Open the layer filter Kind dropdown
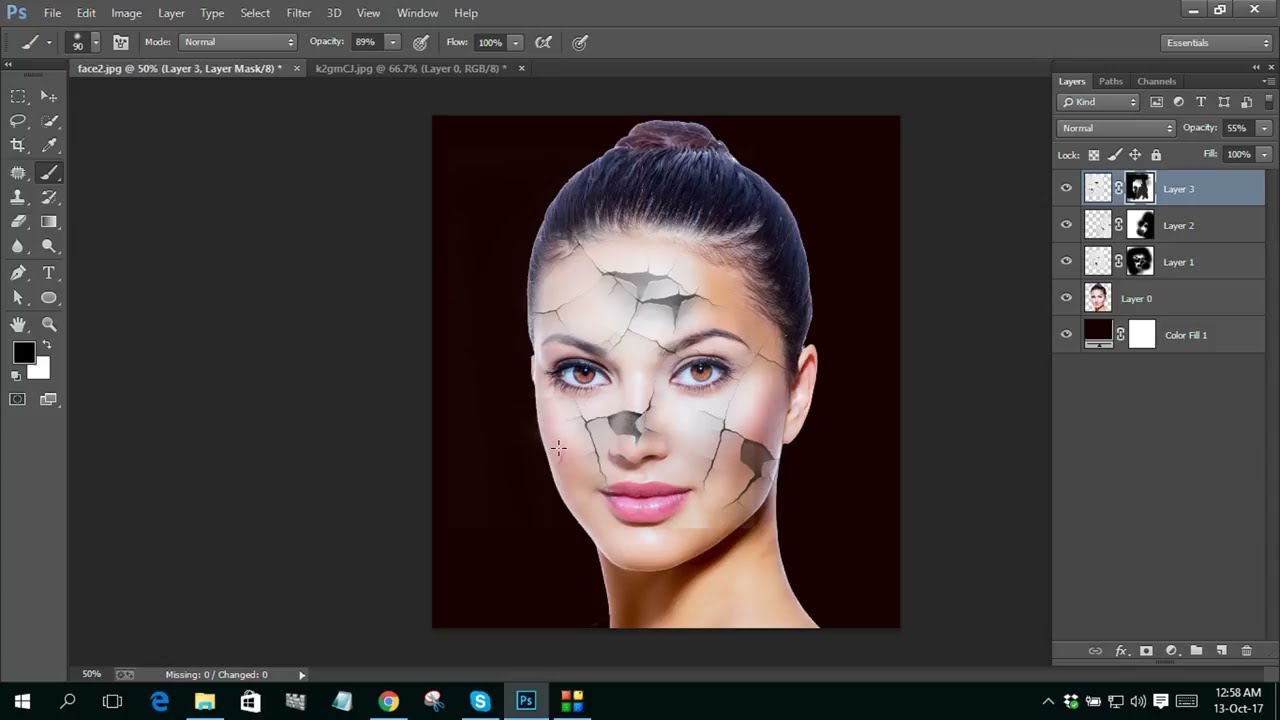The width and height of the screenshot is (1280, 720). click(1098, 102)
